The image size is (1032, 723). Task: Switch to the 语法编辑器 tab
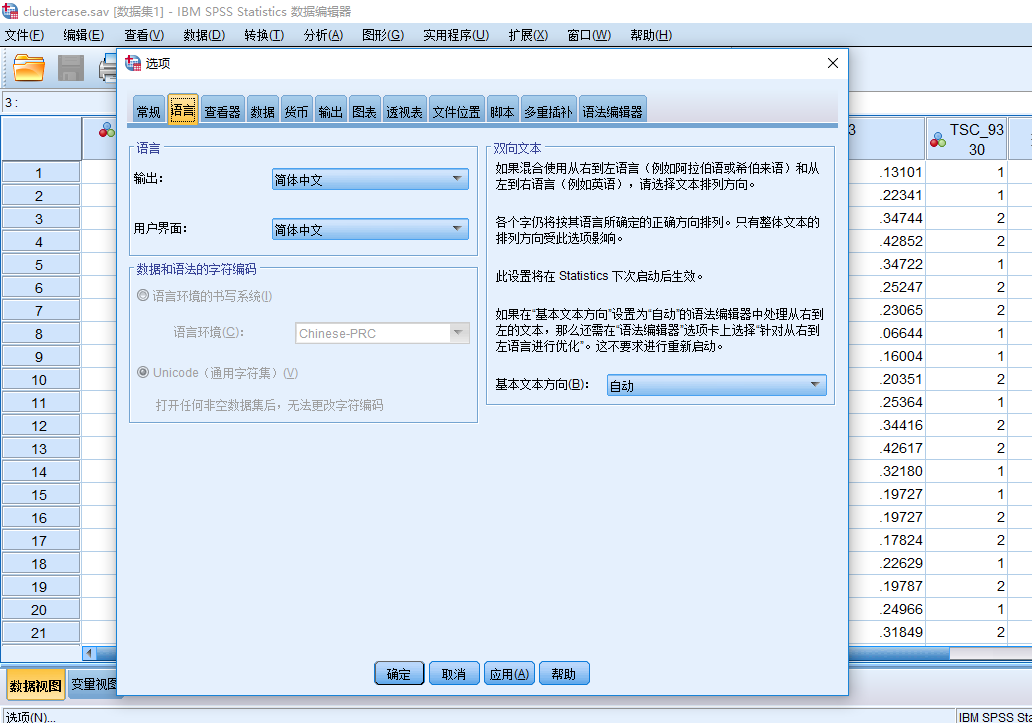(x=612, y=111)
